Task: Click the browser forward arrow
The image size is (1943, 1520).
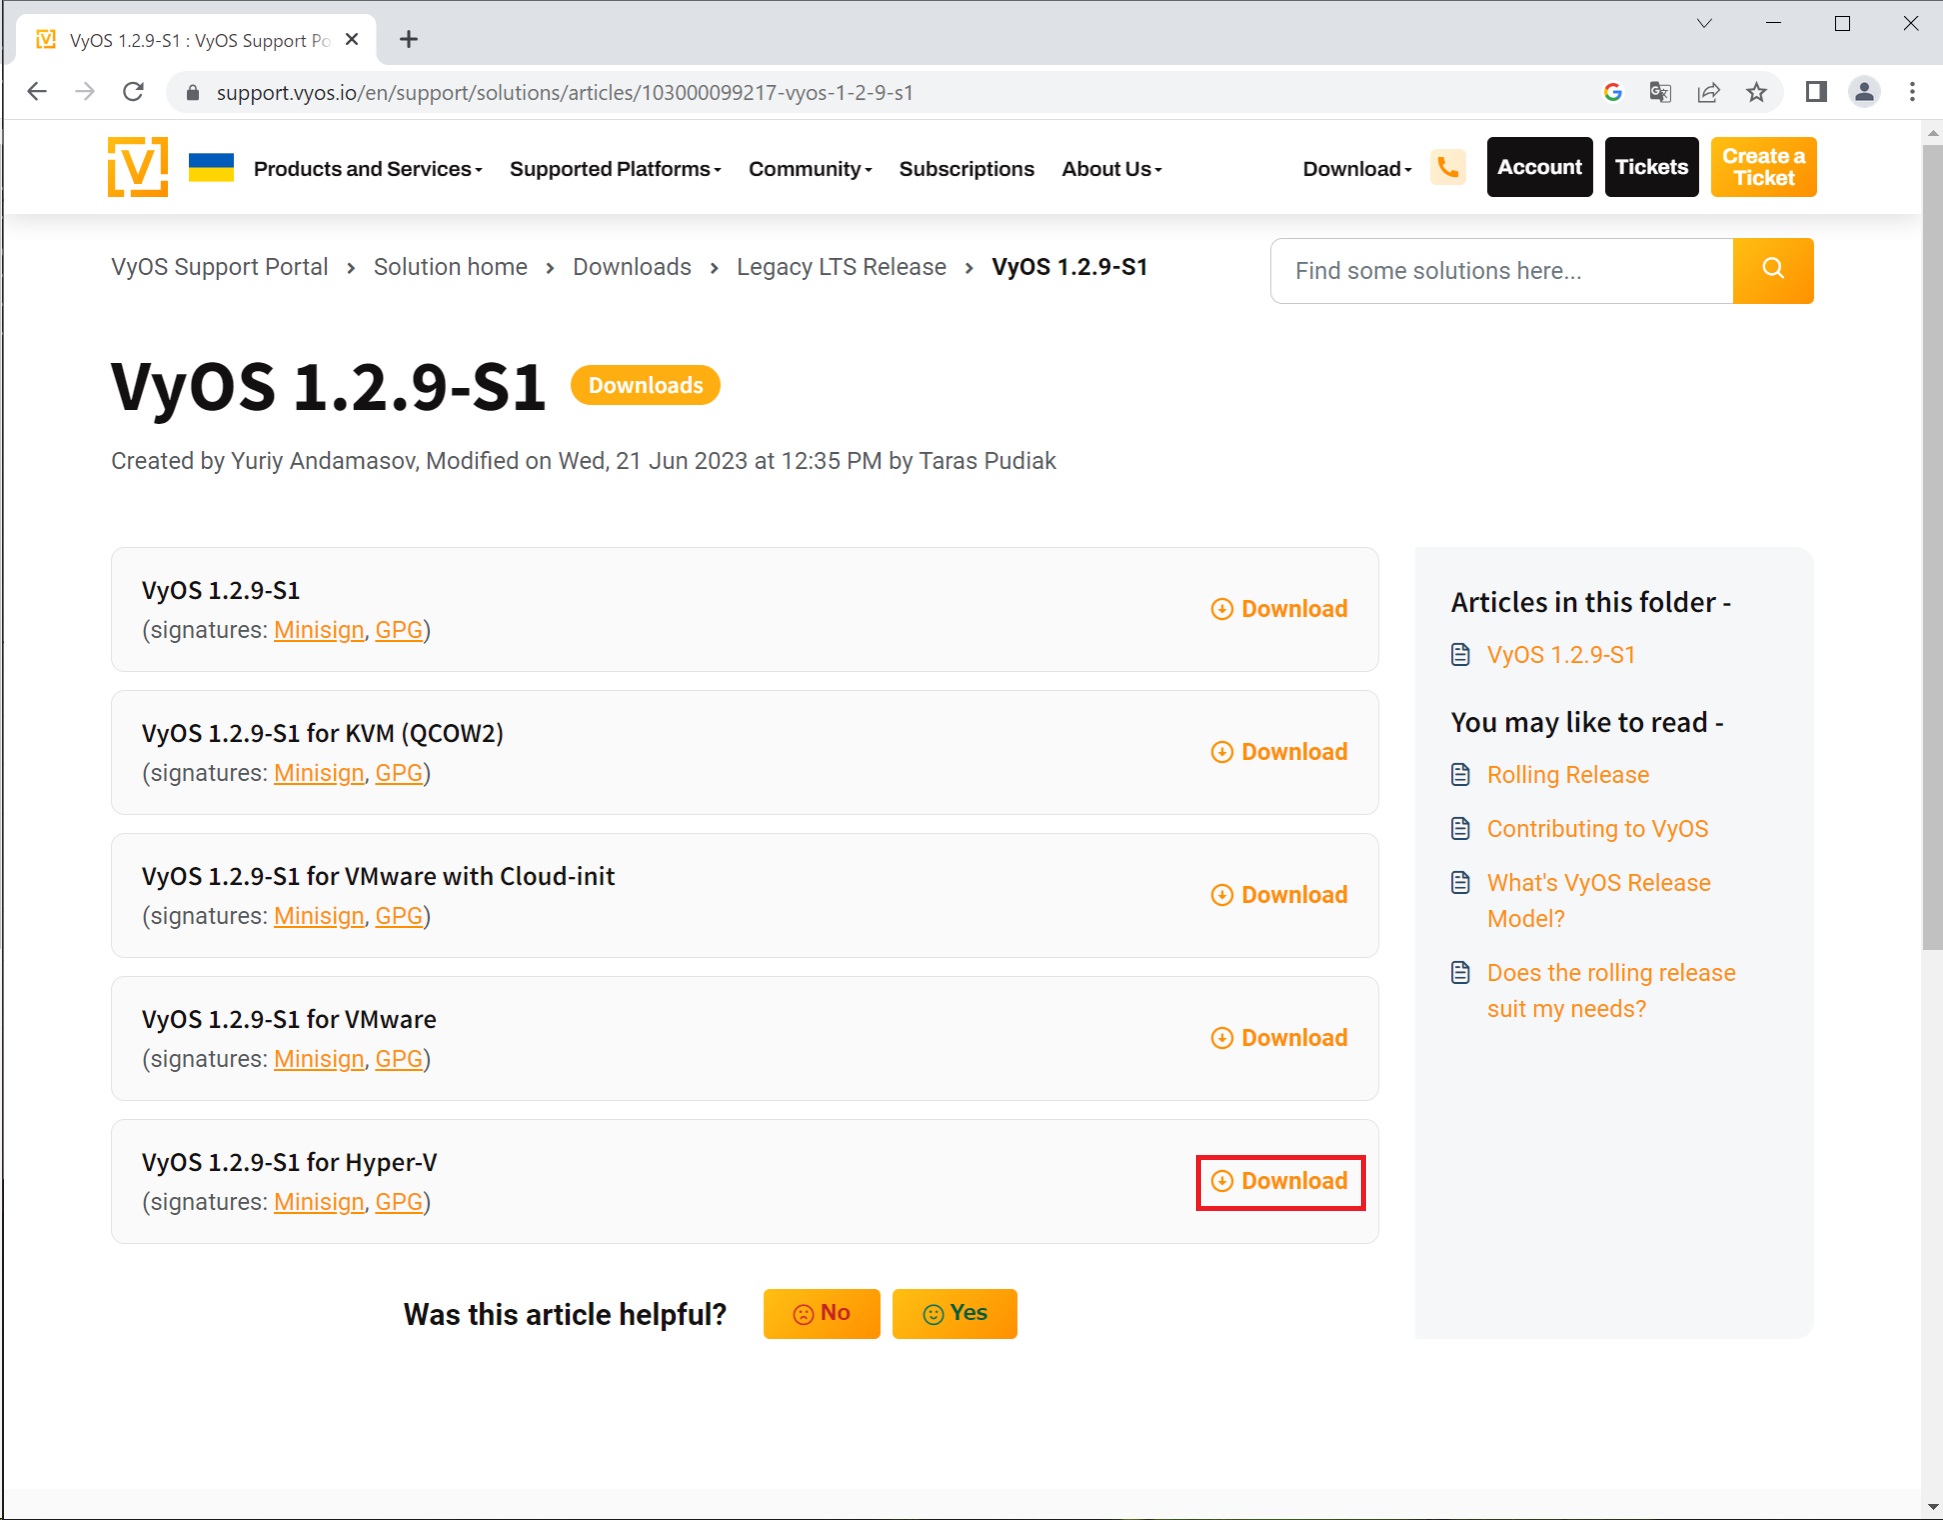Action: coord(85,92)
